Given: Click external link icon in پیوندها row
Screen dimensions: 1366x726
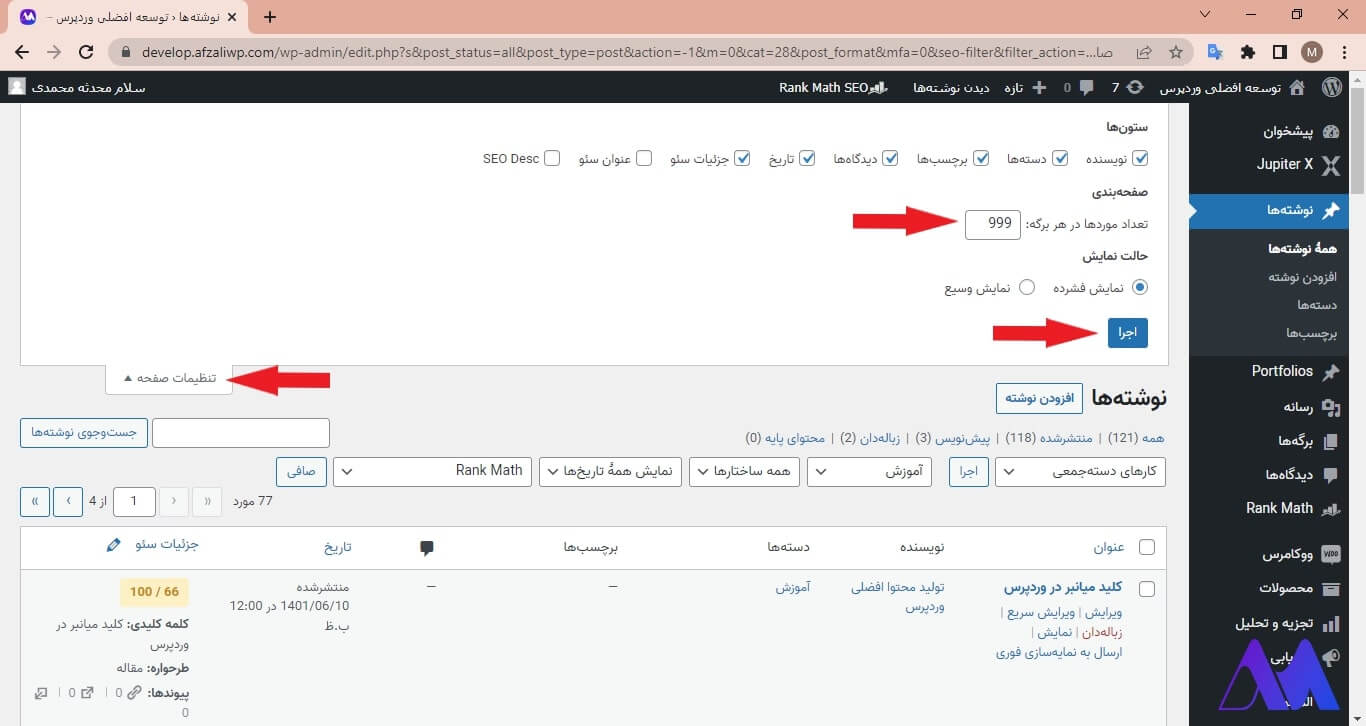Looking at the screenshot, I should pyautogui.click(x=89, y=693).
